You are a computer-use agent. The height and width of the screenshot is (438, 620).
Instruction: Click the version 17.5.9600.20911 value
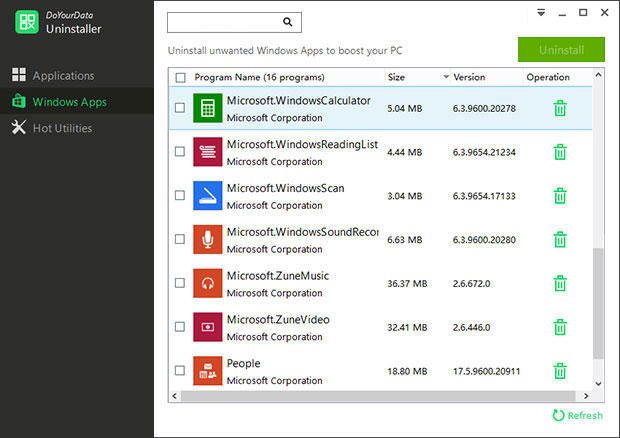point(486,371)
